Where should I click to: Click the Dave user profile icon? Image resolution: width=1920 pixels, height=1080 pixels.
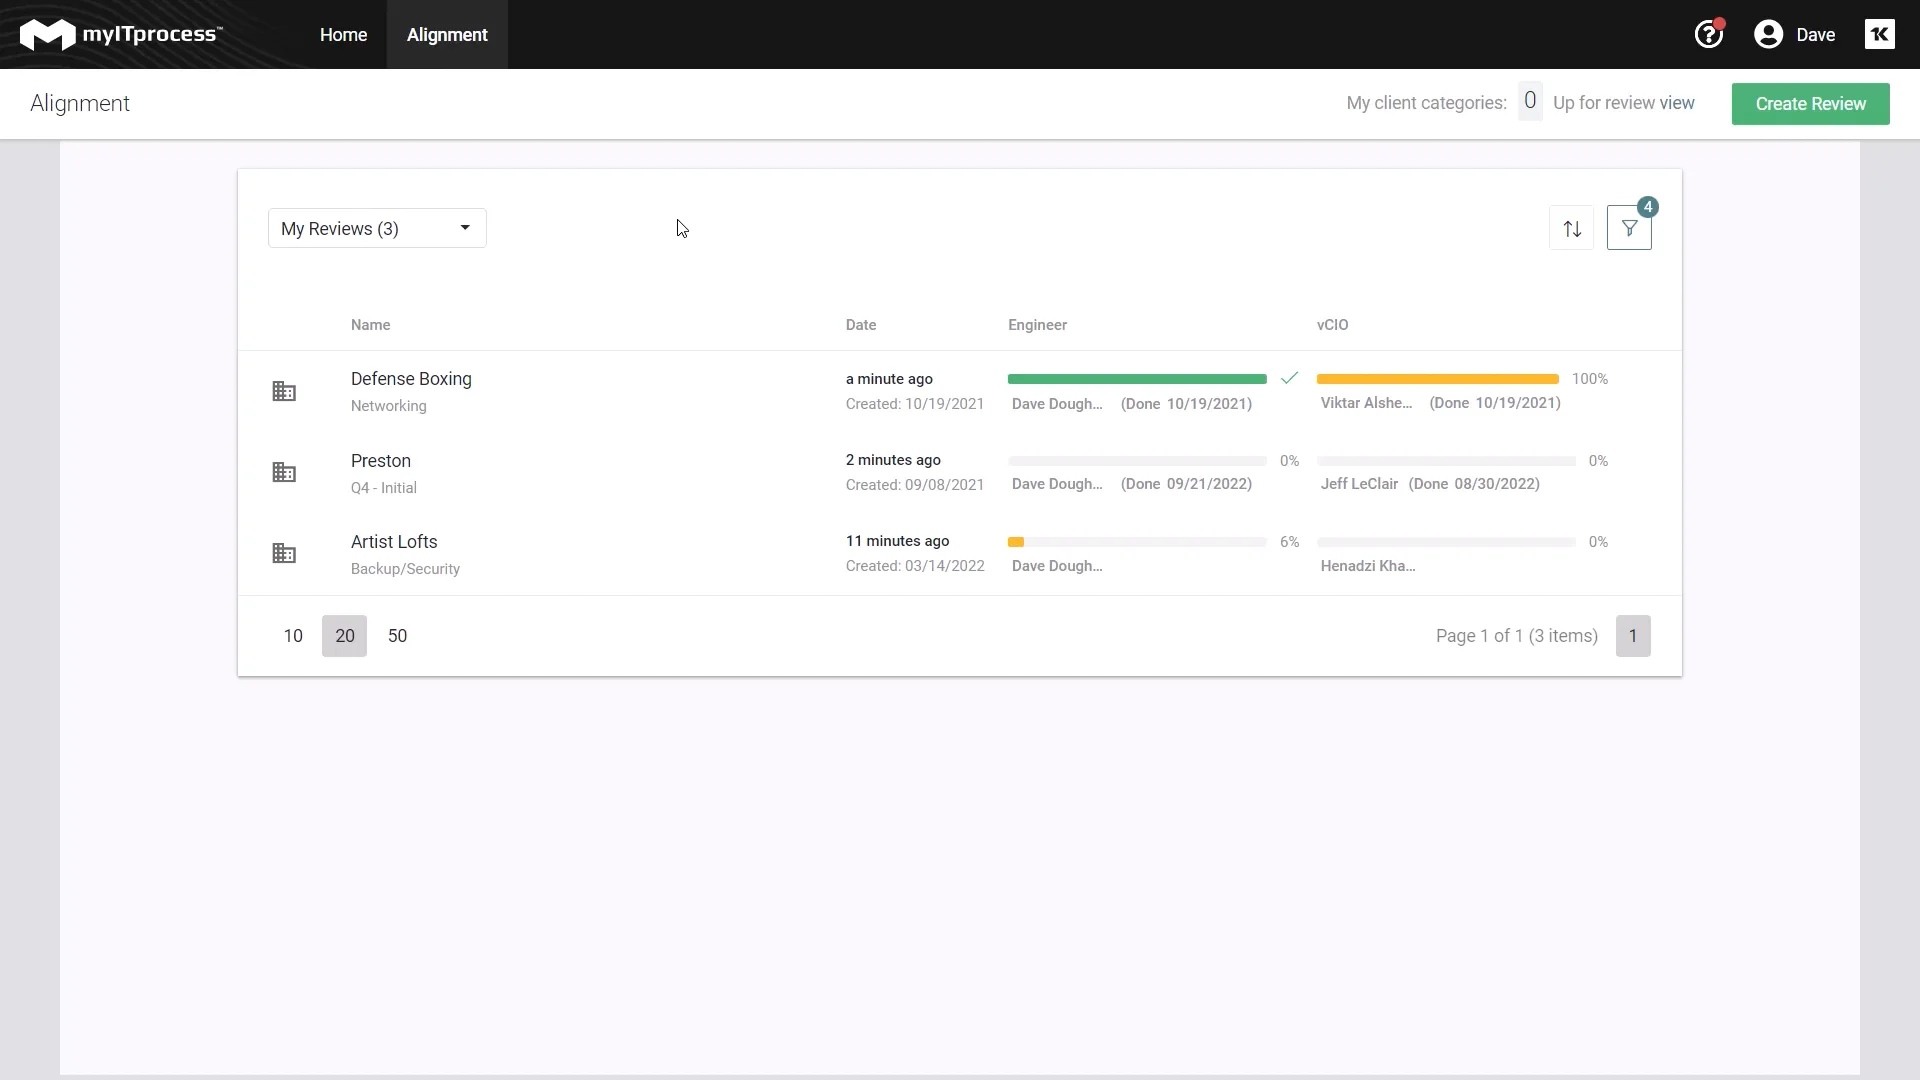1769,33
